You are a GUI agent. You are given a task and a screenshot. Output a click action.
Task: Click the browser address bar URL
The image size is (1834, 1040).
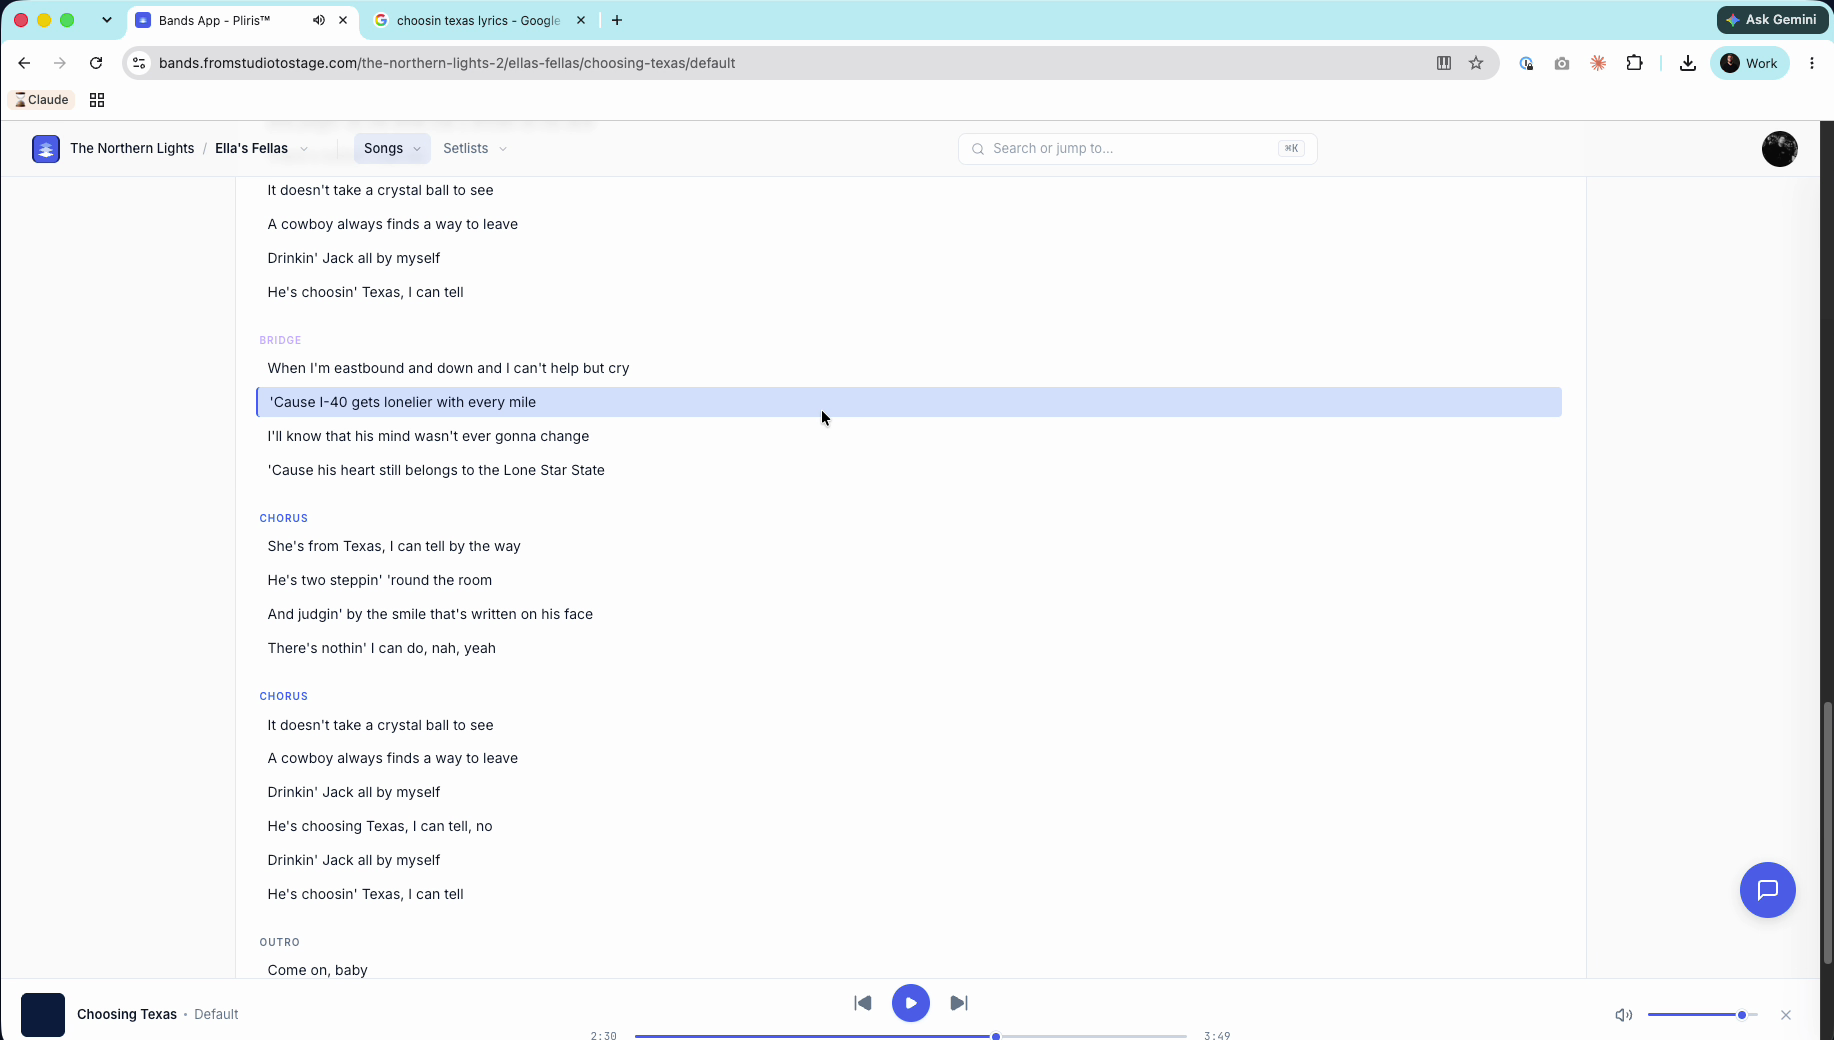pos(447,63)
